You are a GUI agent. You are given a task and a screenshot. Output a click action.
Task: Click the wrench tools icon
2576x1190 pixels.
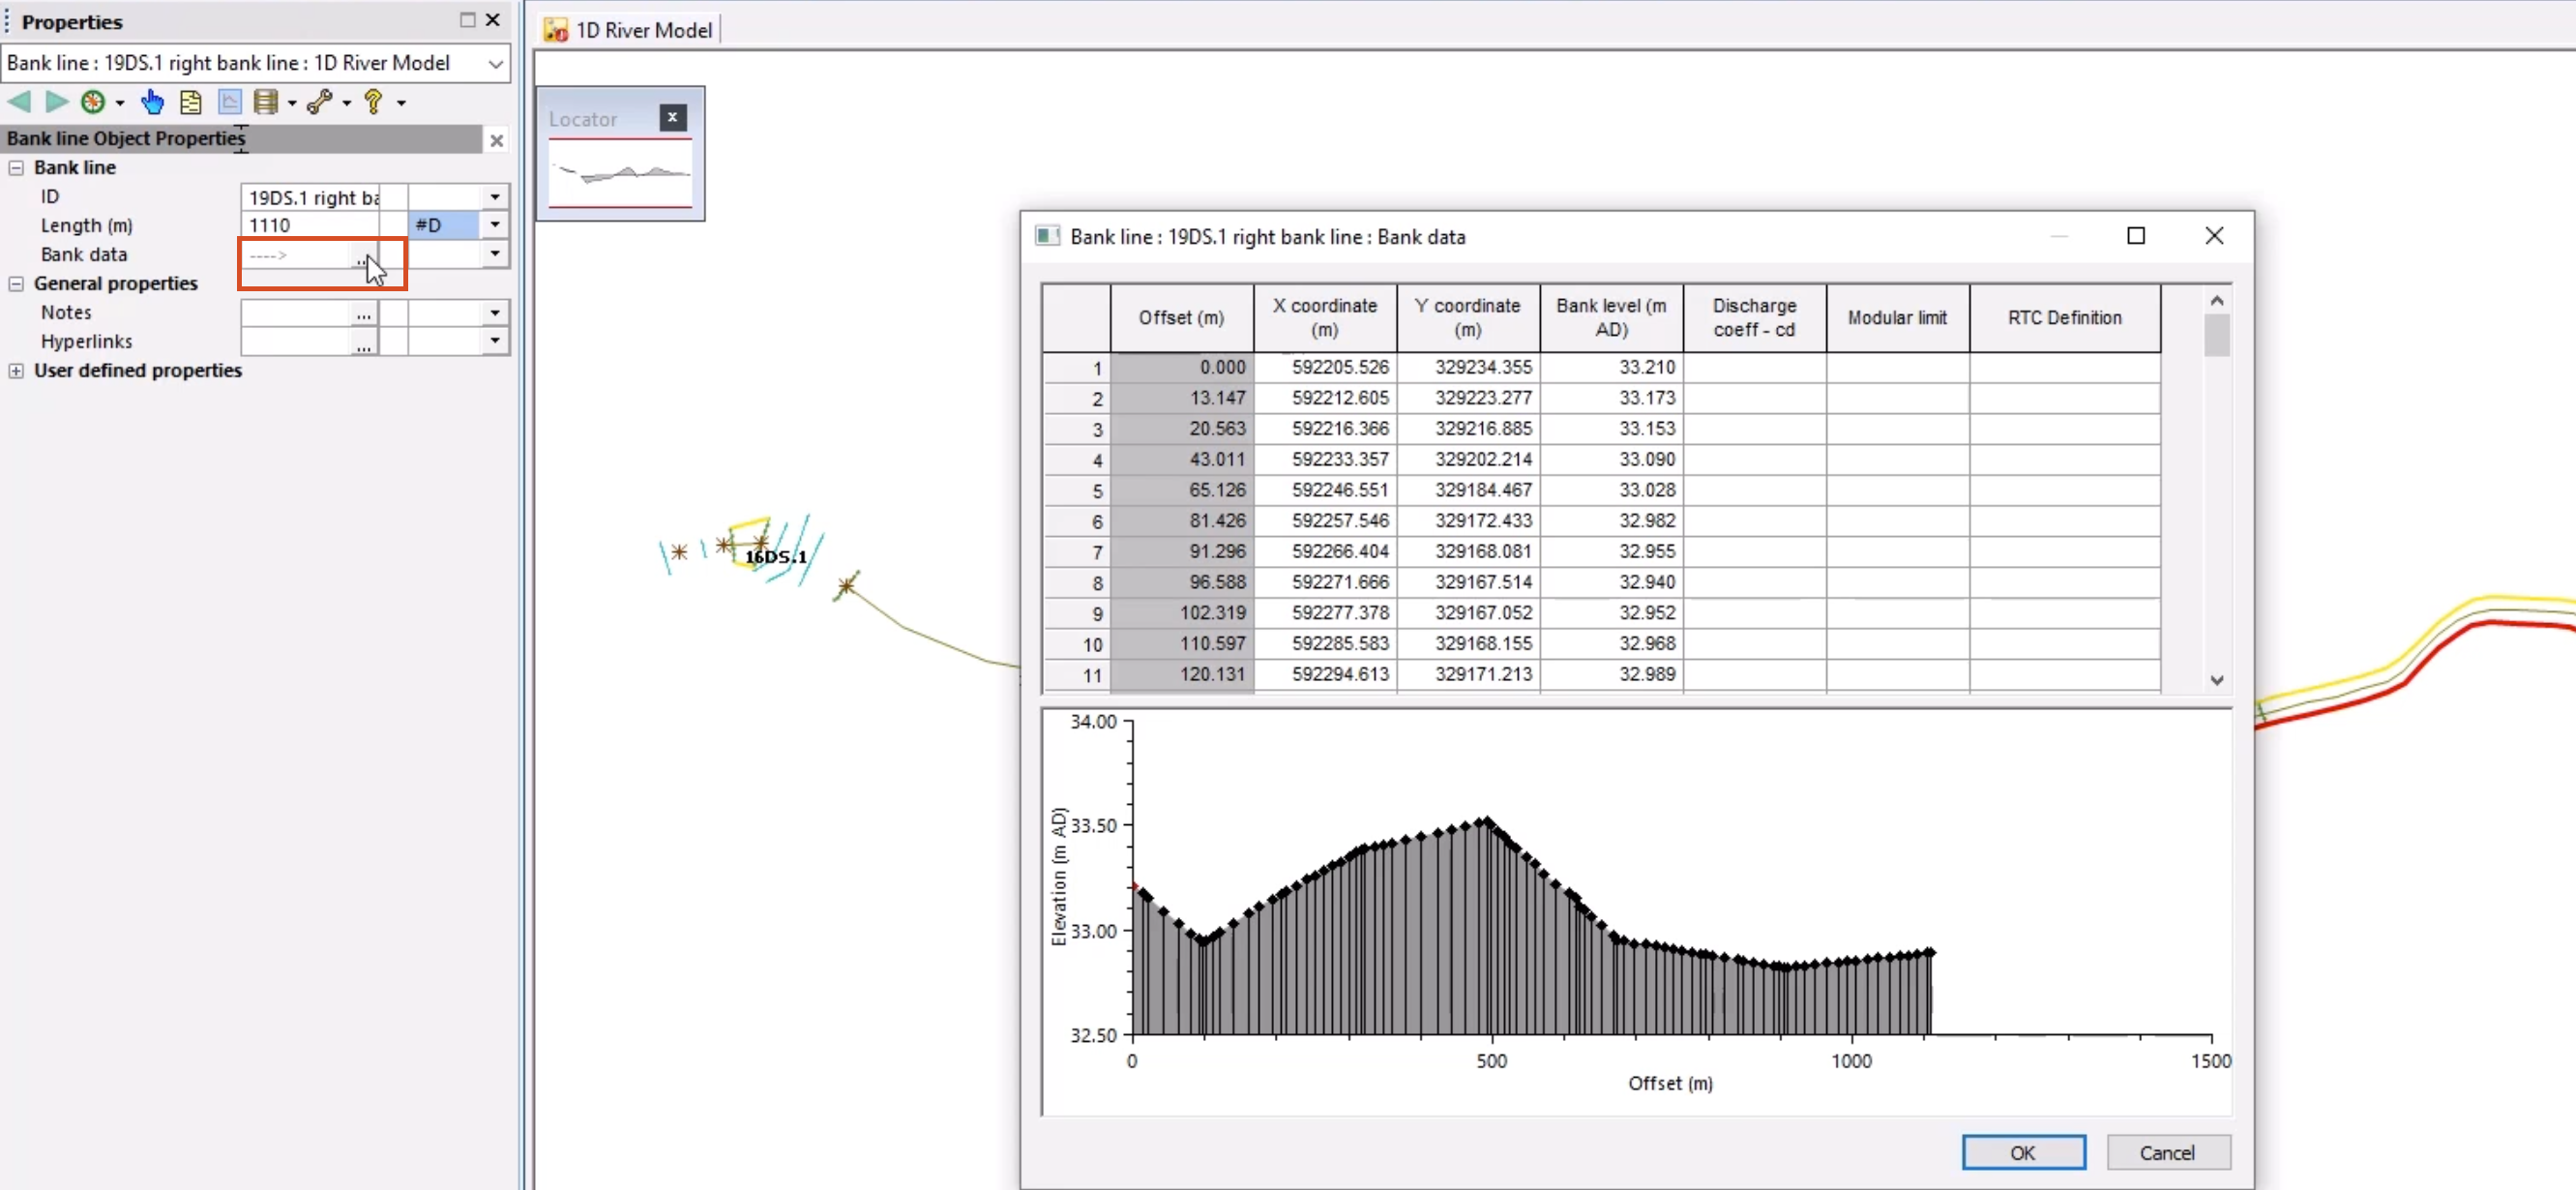320,102
